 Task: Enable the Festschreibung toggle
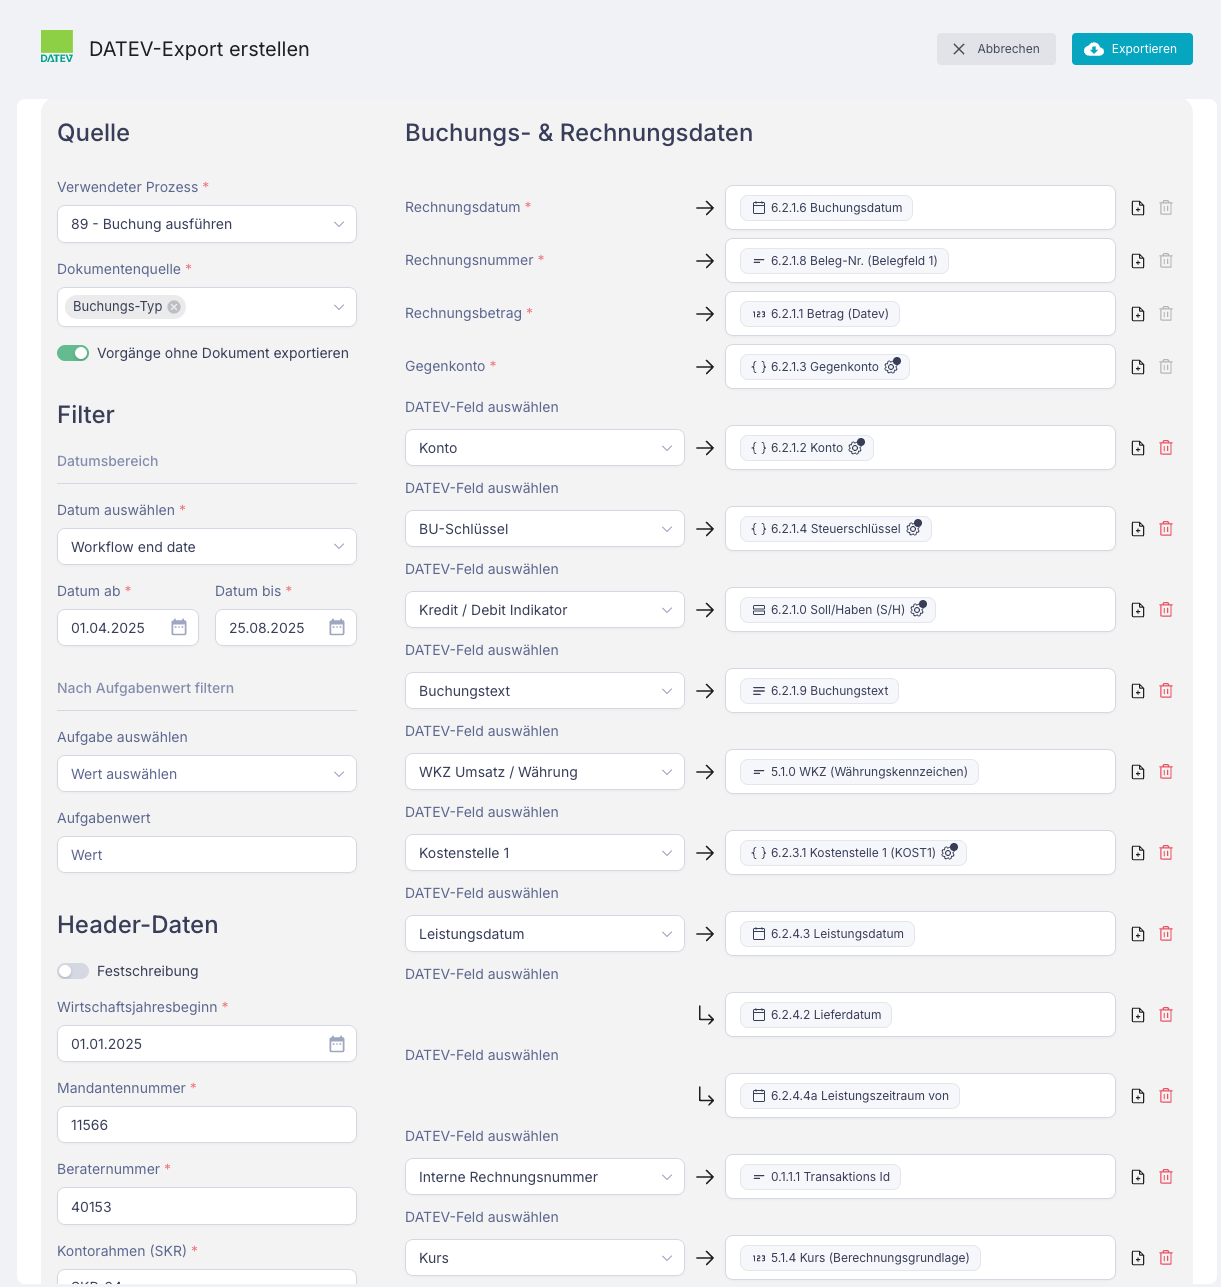click(73, 971)
